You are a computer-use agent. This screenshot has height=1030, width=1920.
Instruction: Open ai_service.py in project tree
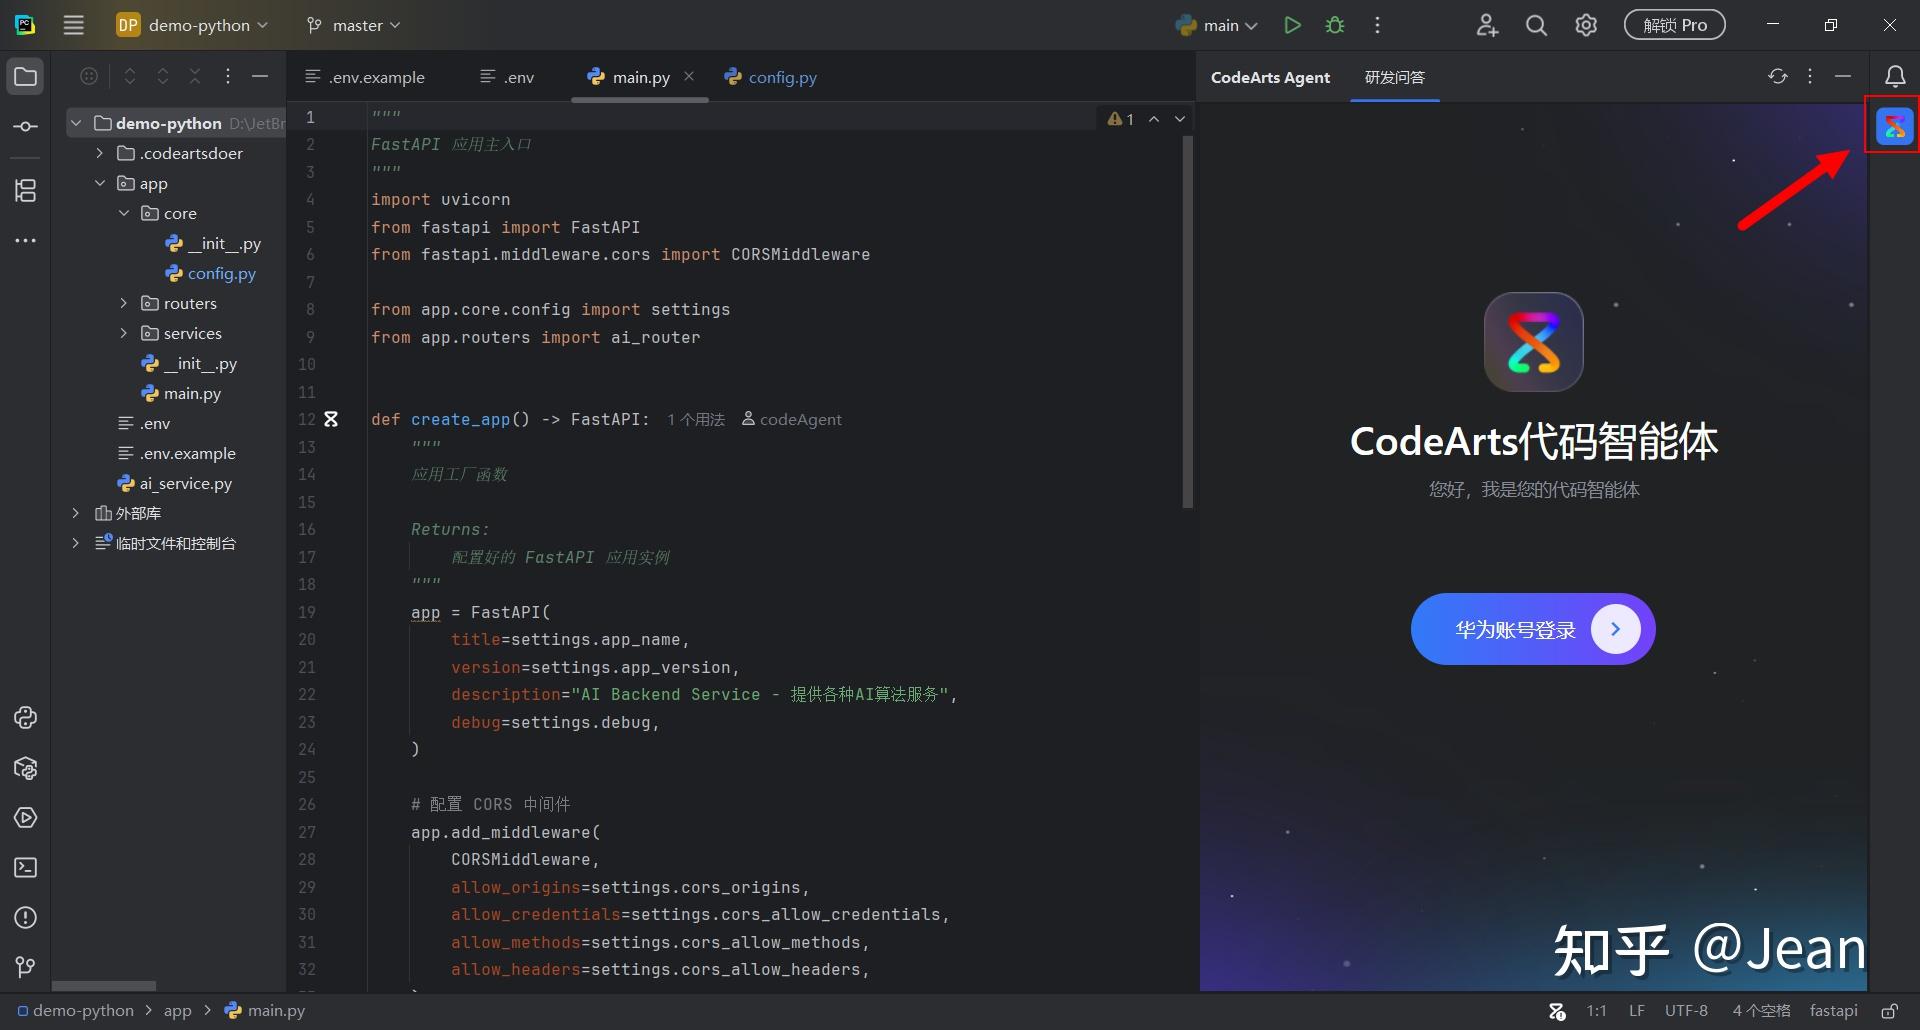(x=175, y=483)
